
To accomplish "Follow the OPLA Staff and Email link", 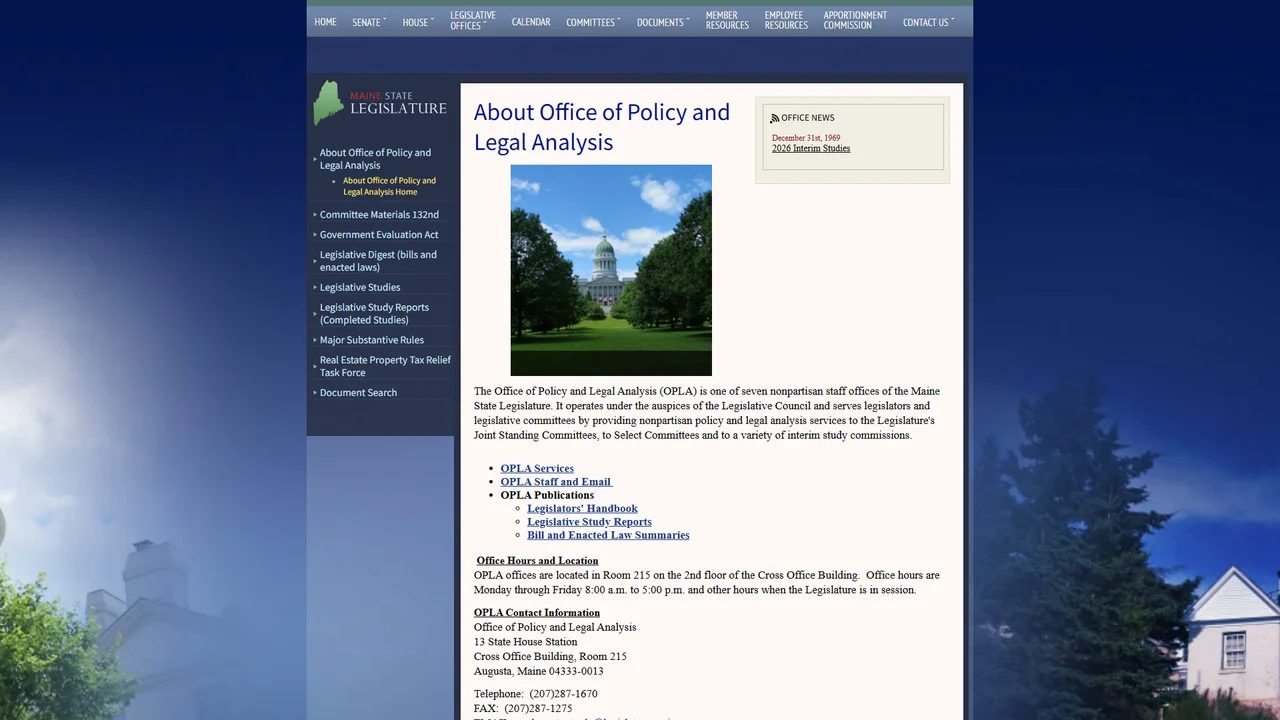I will coord(556,482).
